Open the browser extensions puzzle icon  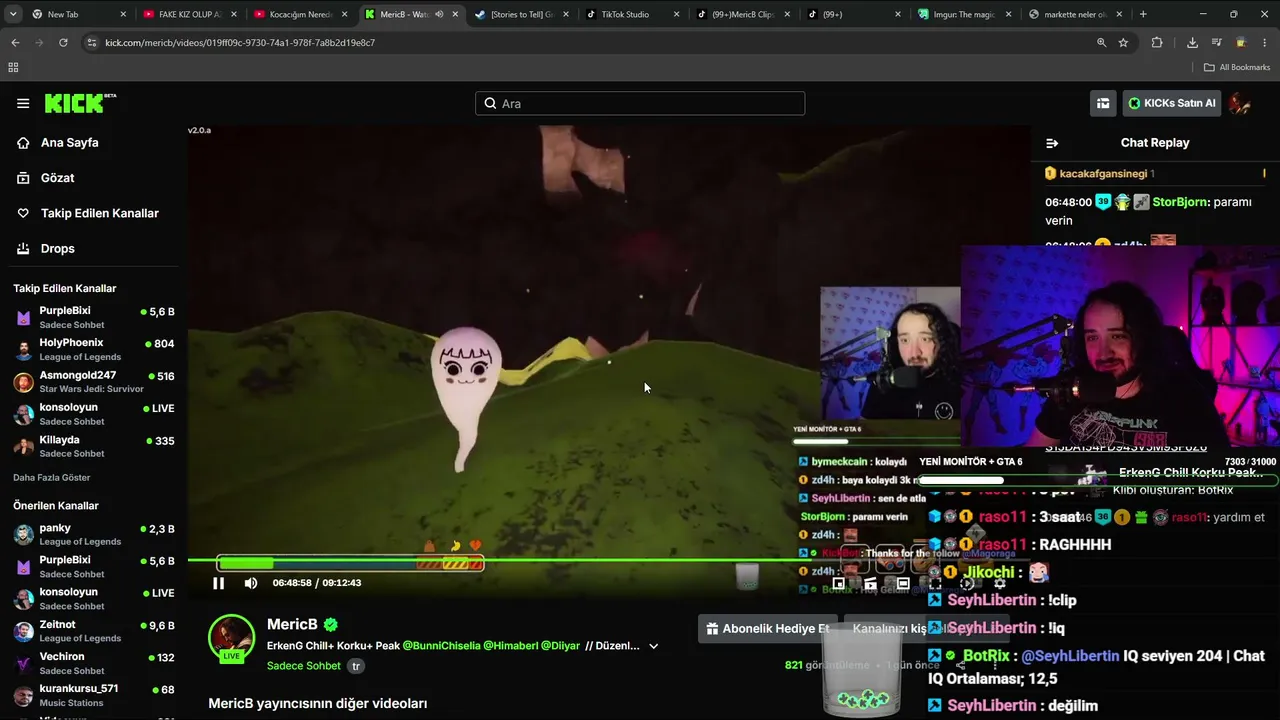coord(1157,43)
